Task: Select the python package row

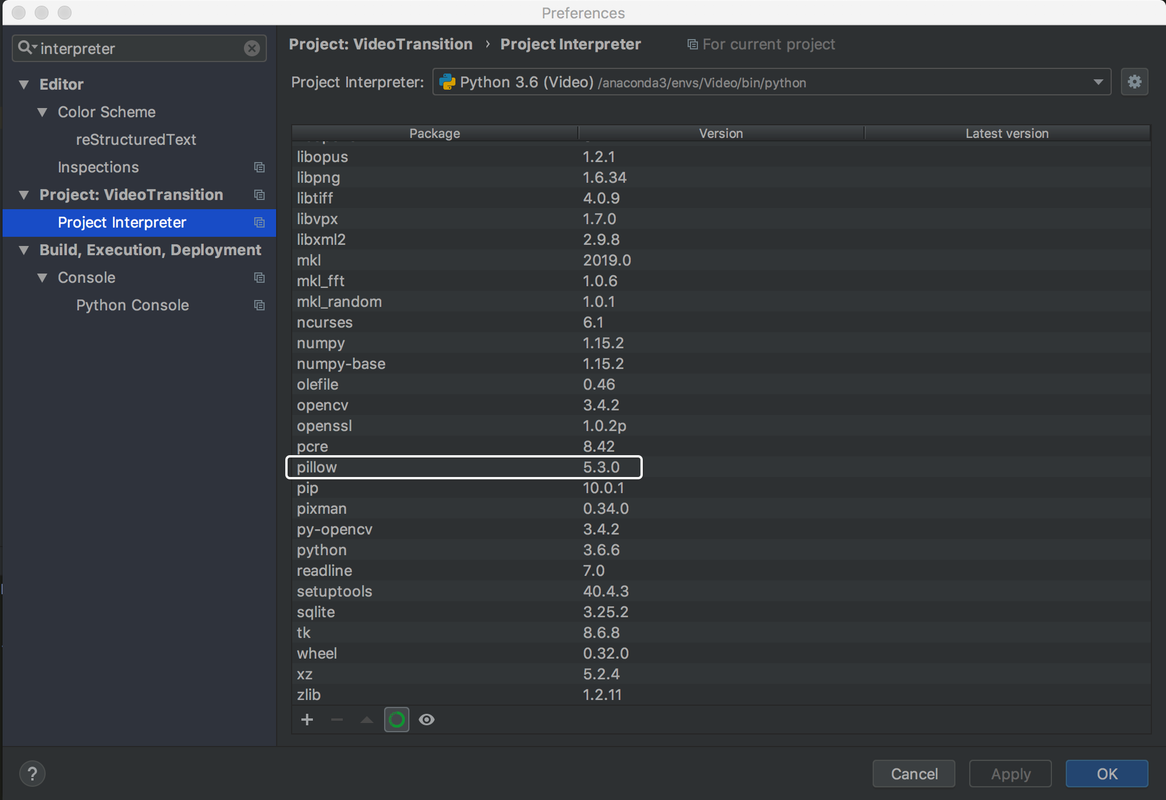Action: click(x=721, y=550)
